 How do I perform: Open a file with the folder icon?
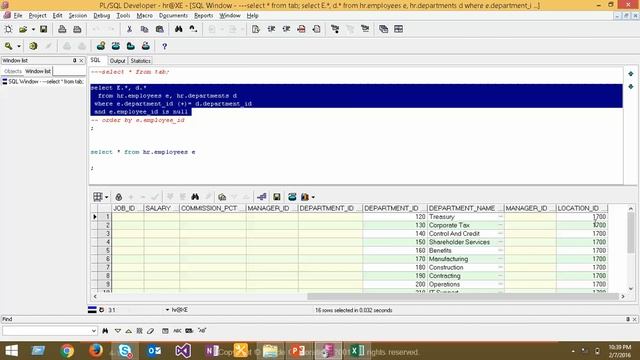(x=23, y=29)
